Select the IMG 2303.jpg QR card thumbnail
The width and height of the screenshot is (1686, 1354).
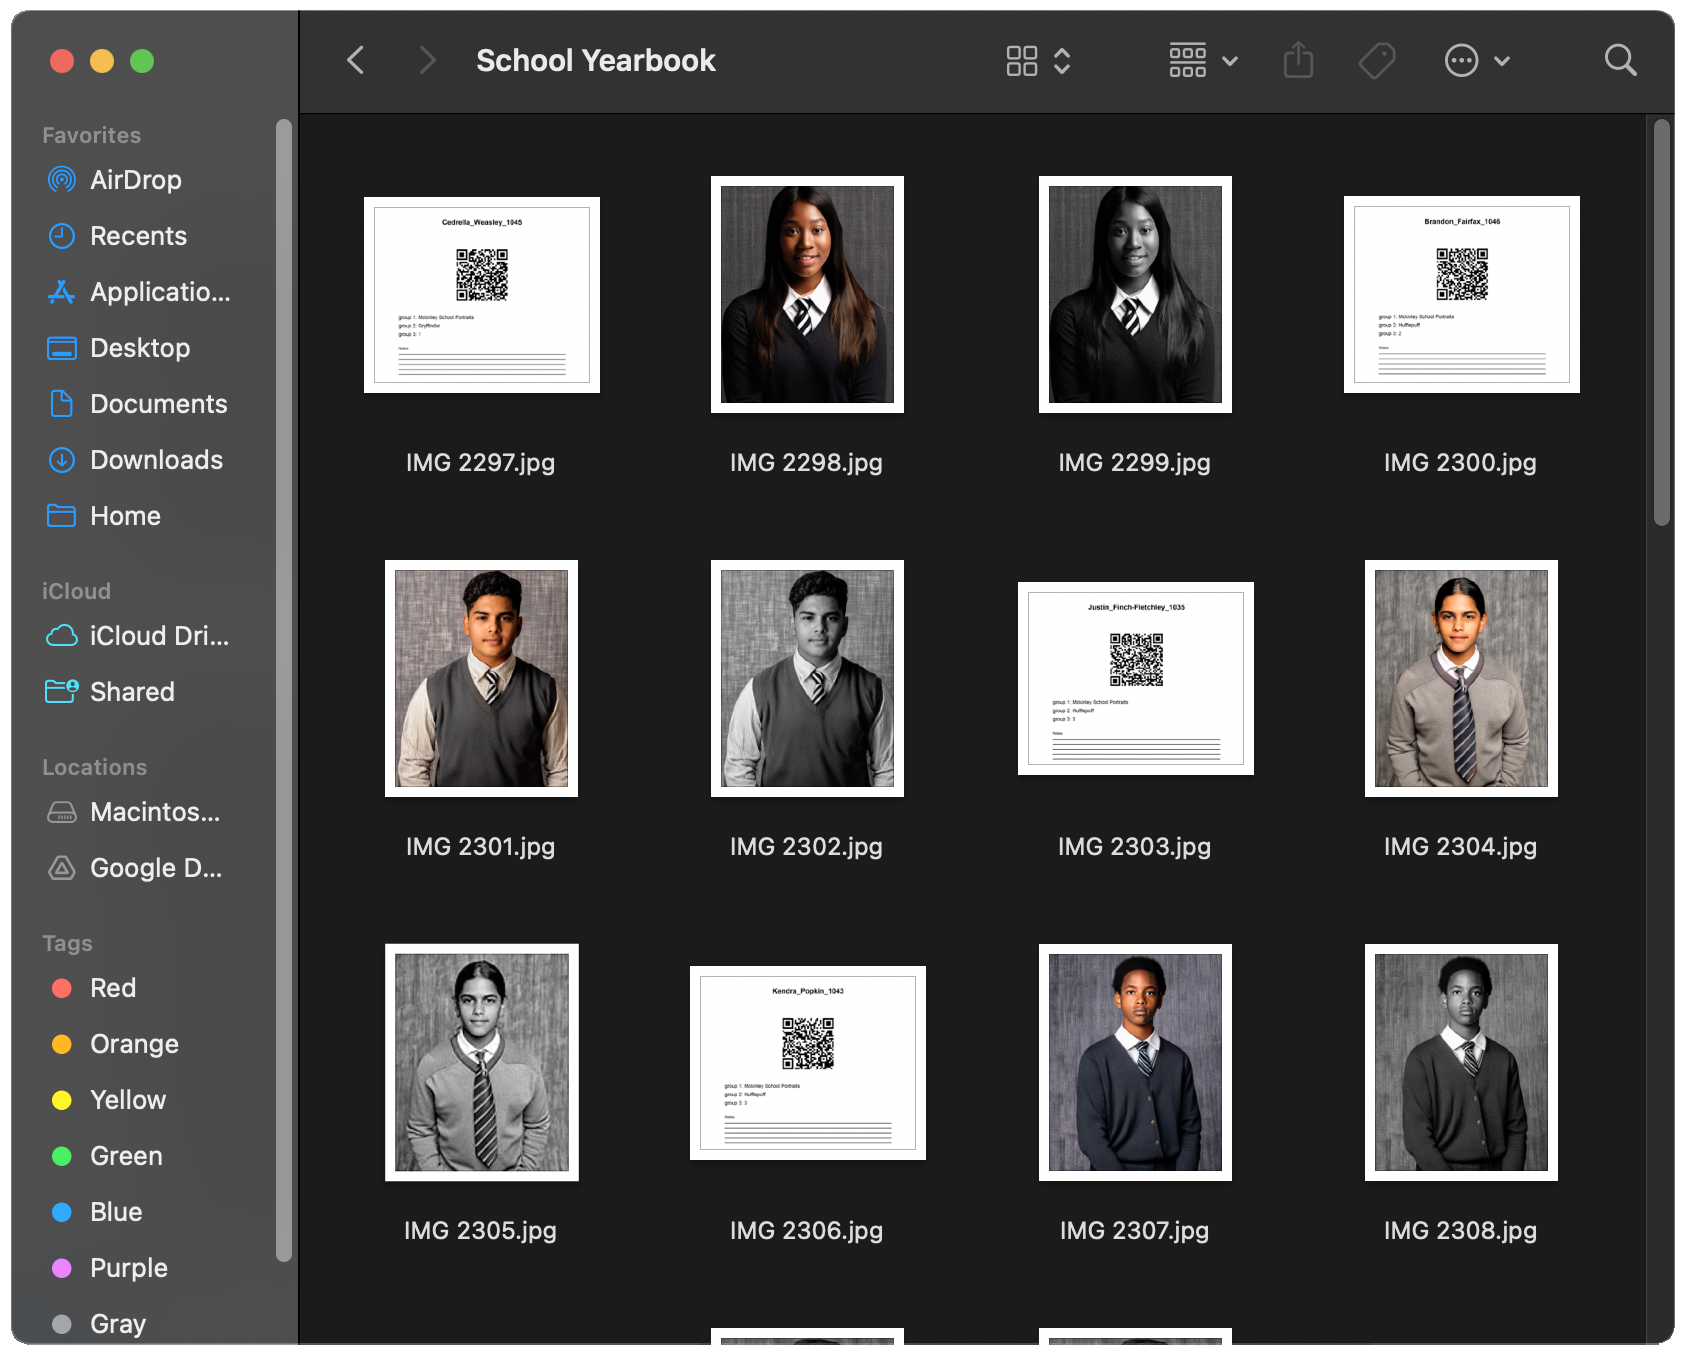click(1136, 679)
